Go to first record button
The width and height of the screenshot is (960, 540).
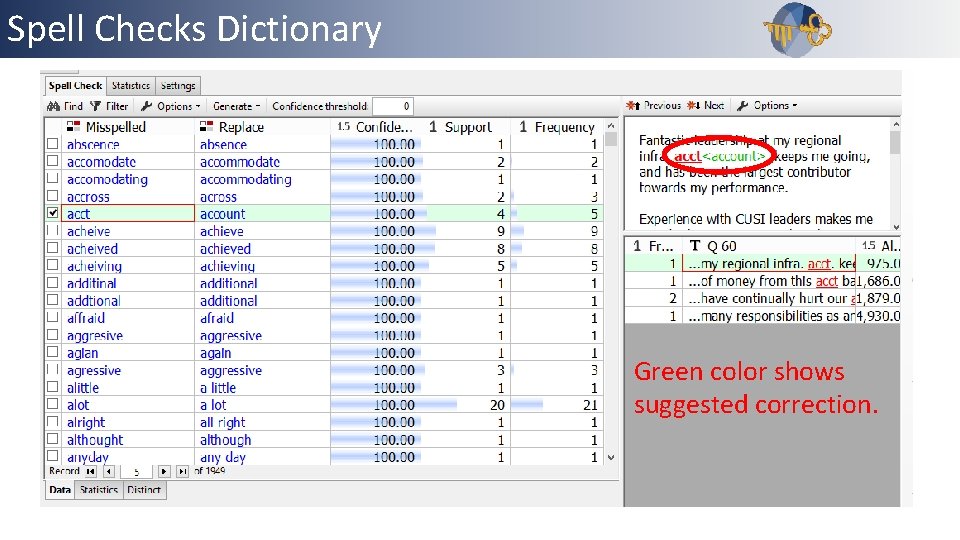pyautogui.click(x=91, y=471)
